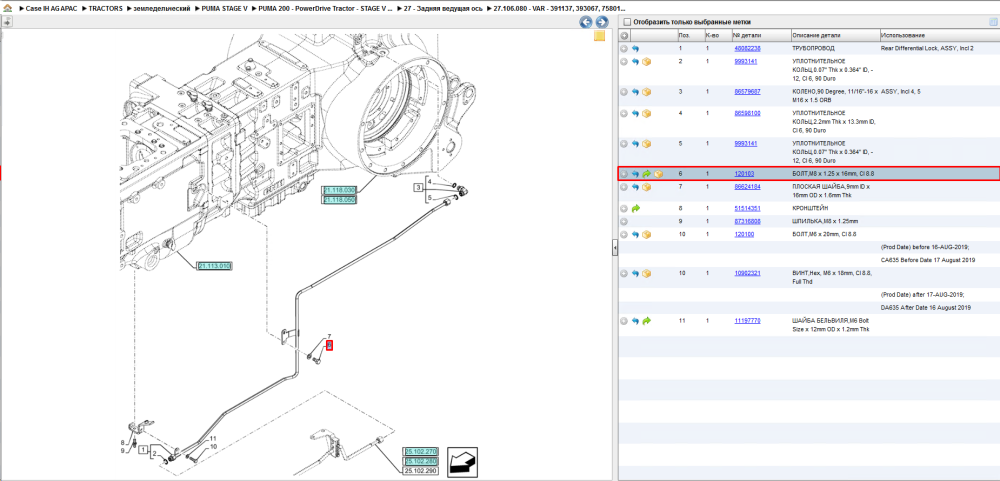Click the 'Case IH AG APAC' breadcrumb
The image size is (1000, 481).
coord(52,10)
